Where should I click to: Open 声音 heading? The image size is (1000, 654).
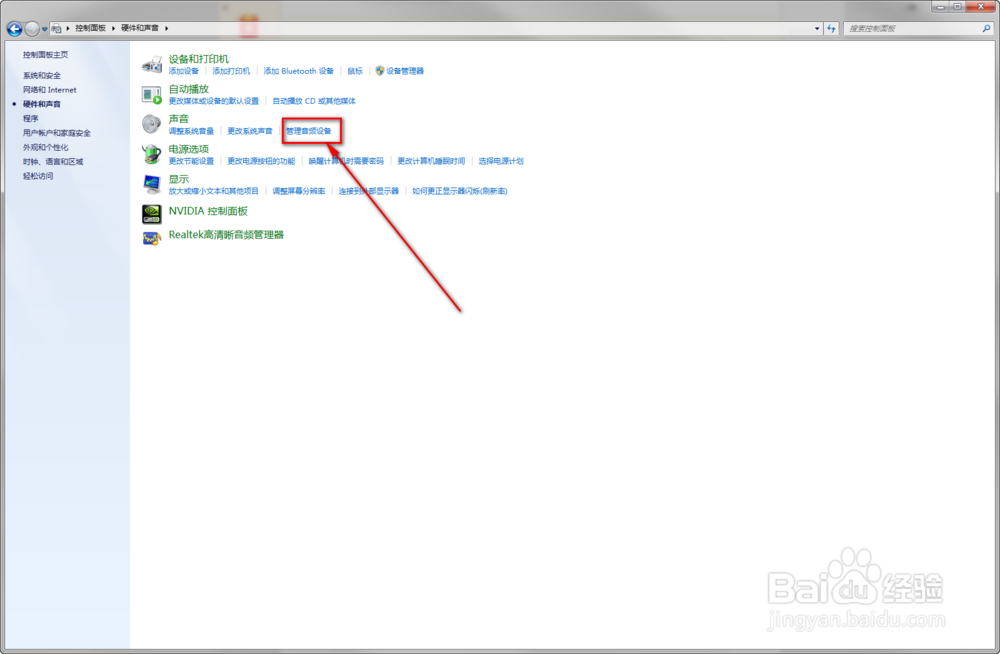179,119
